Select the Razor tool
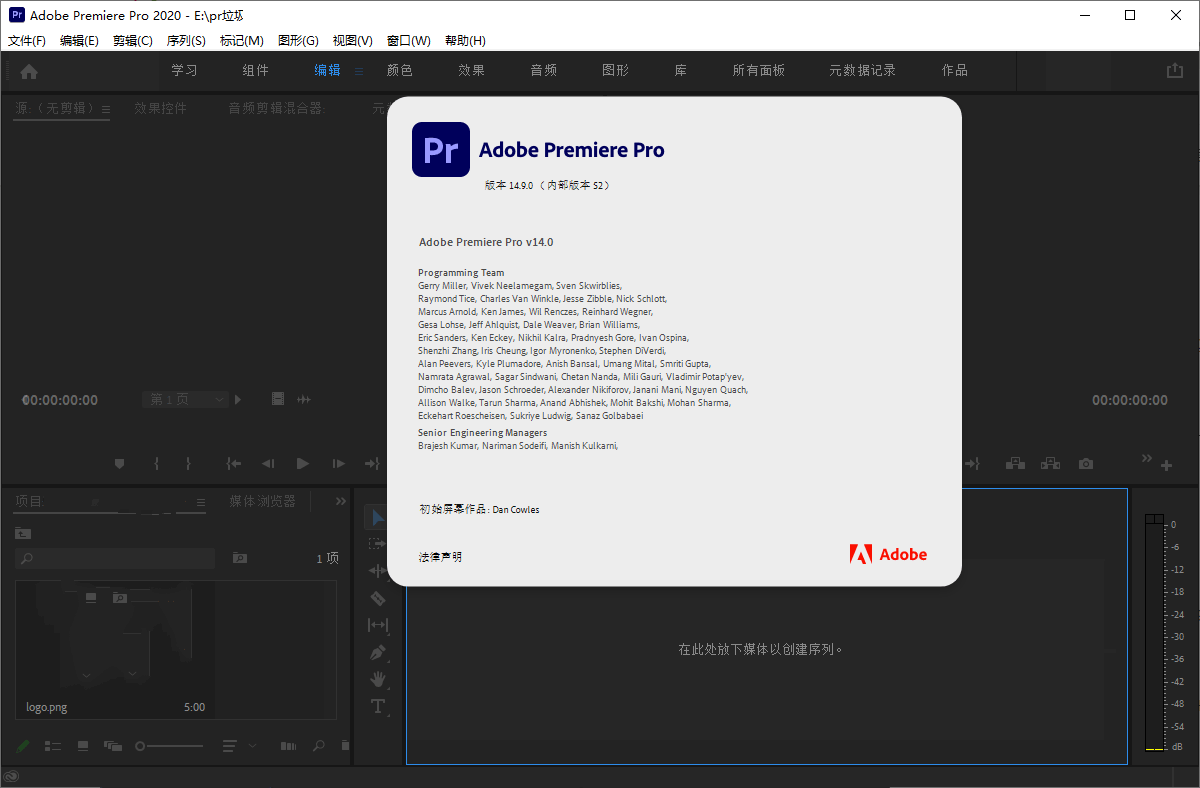The height and width of the screenshot is (788, 1200). [x=377, y=598]
